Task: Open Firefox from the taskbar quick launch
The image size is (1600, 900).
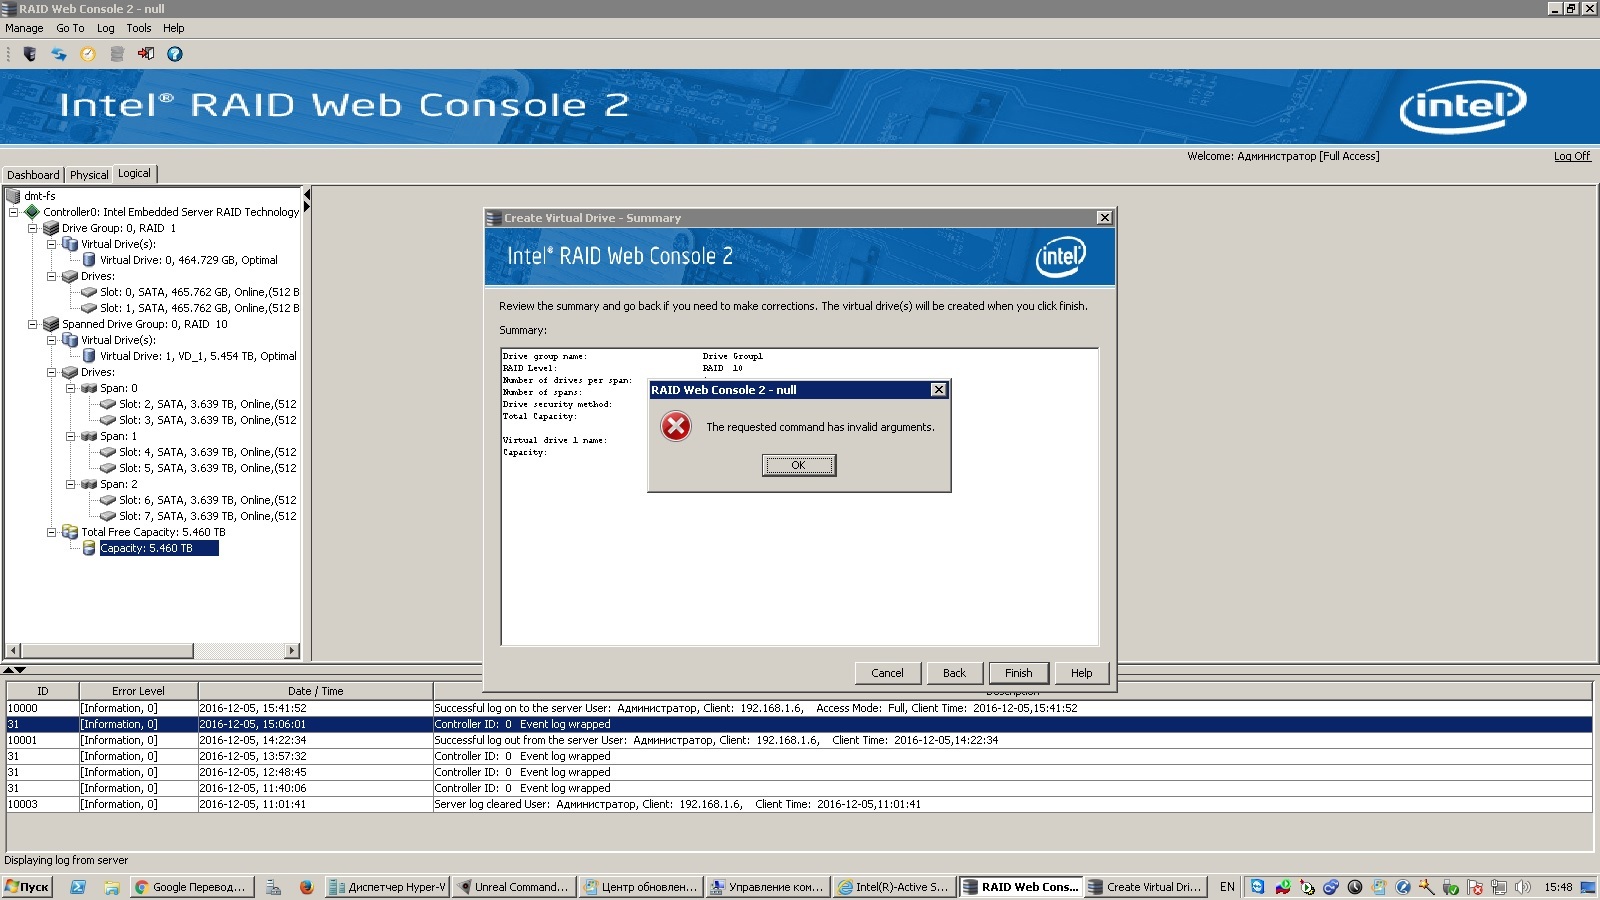Action: pos(306,887)
